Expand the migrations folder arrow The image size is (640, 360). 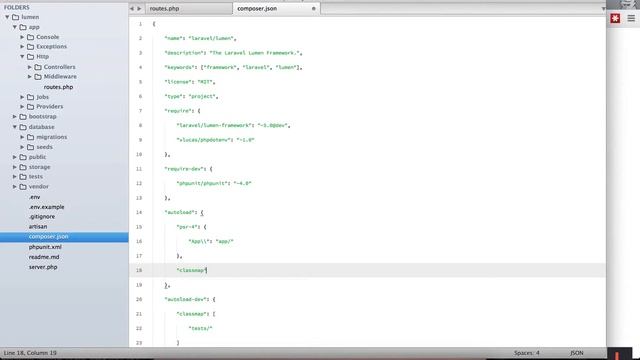[x=22, y=137]
